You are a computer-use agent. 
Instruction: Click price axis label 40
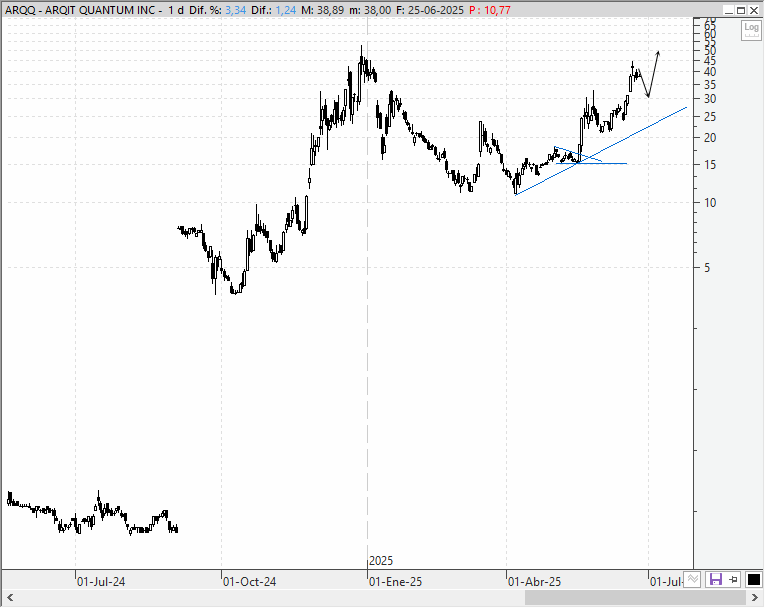tap(710, 72)
